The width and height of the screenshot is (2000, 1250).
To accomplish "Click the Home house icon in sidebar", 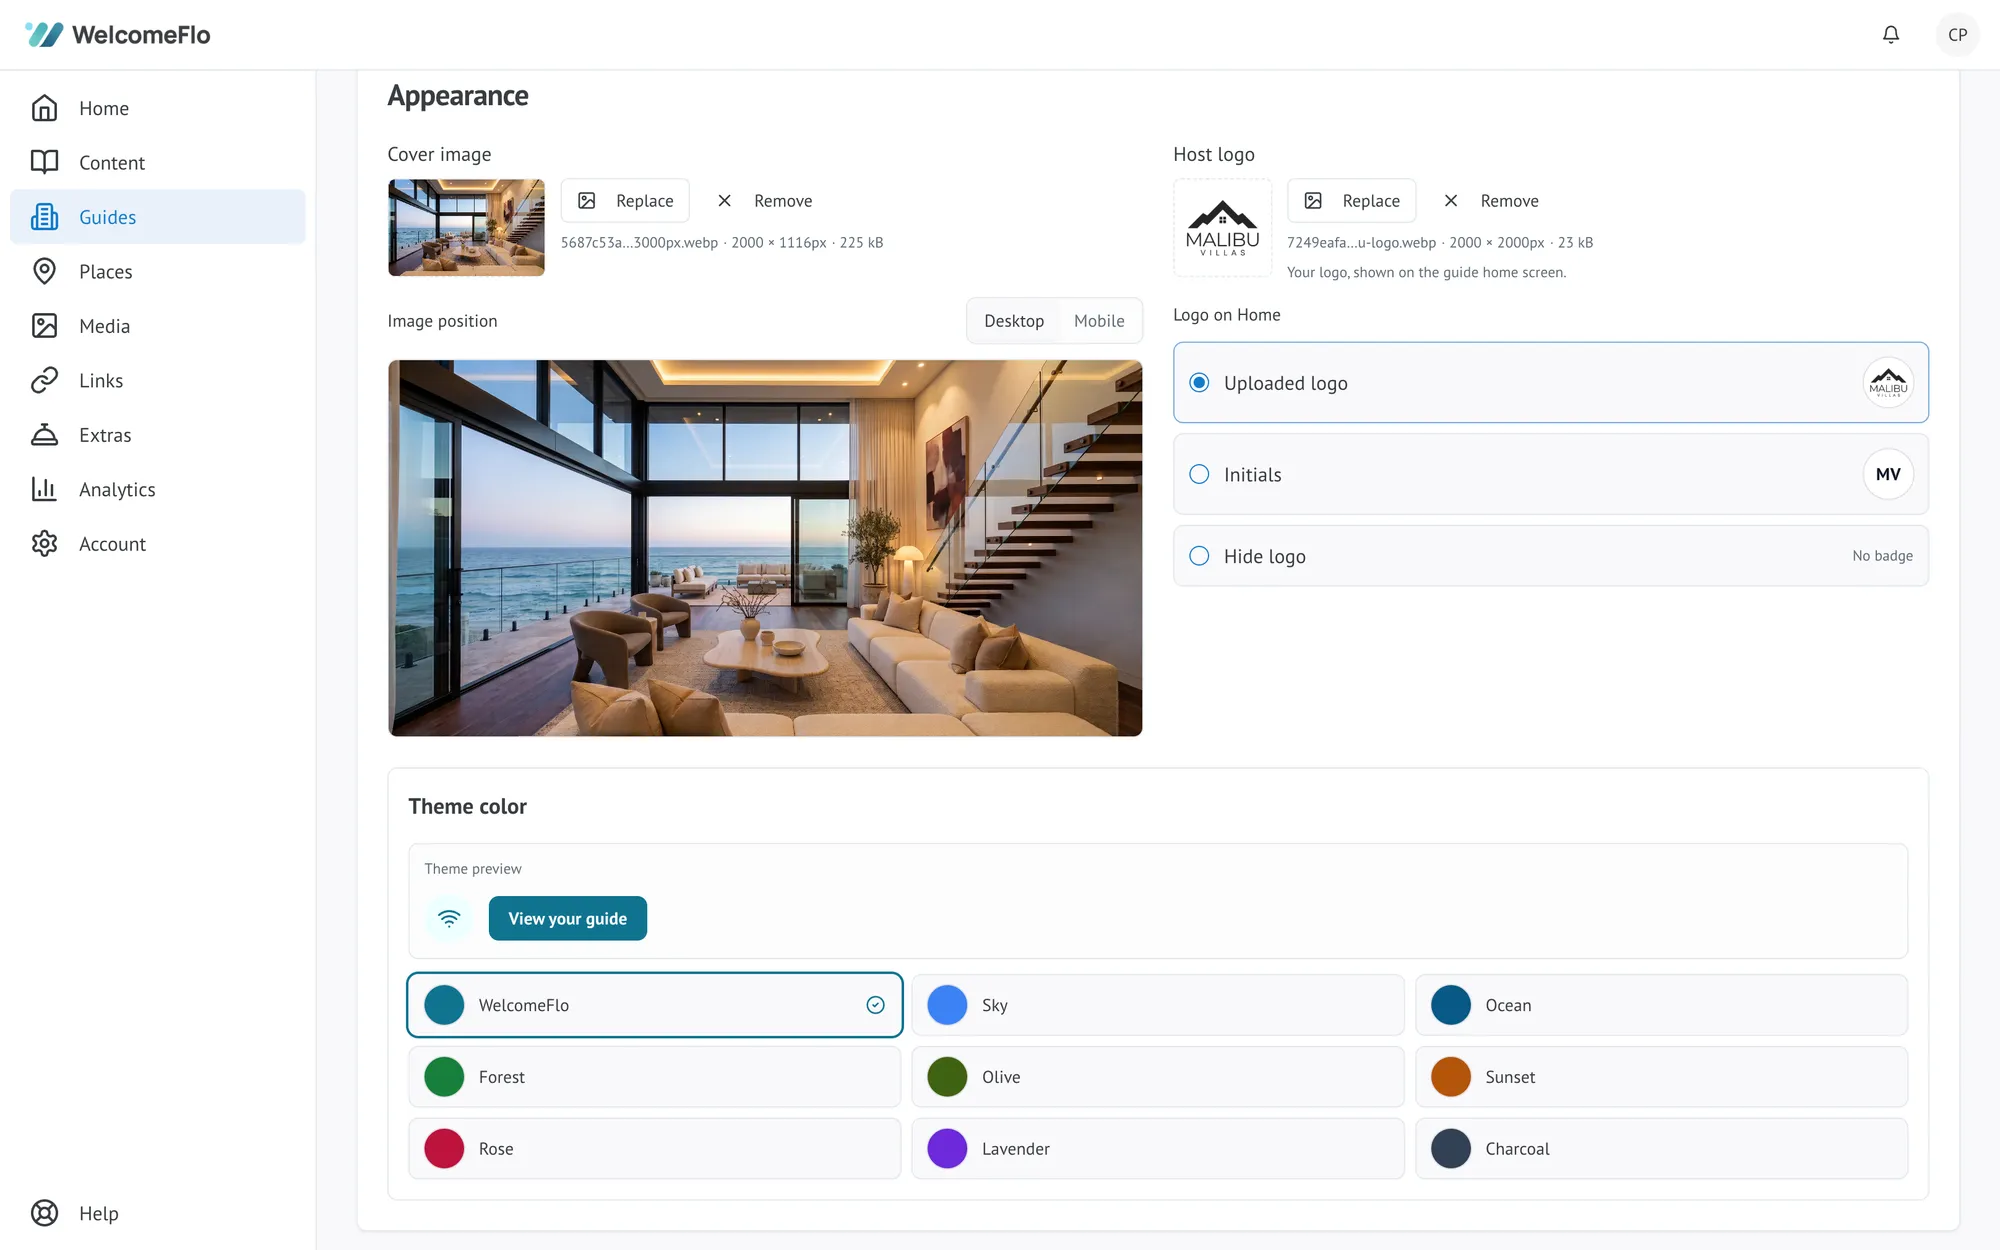I will 44,108.
